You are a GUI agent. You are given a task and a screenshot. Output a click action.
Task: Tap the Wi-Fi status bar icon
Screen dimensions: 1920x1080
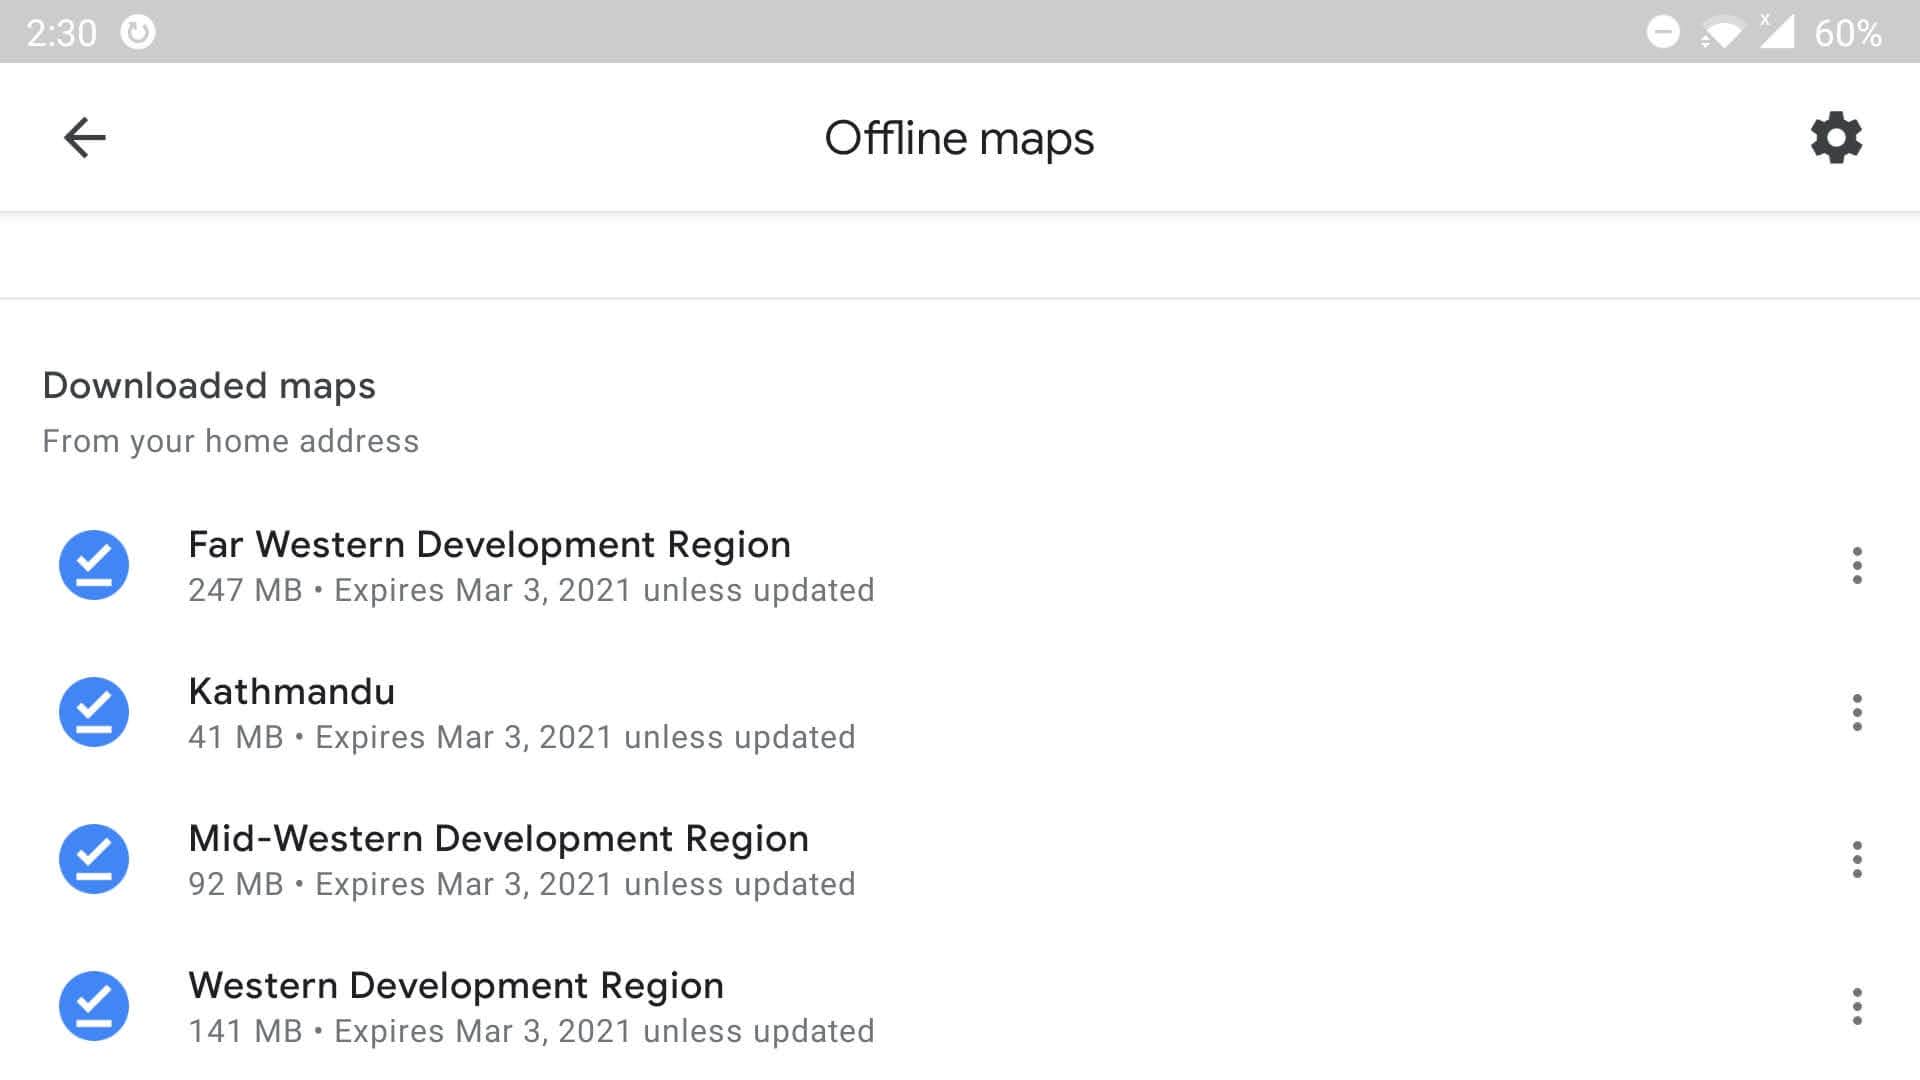pyautogui.click(x=1721, y=33)
